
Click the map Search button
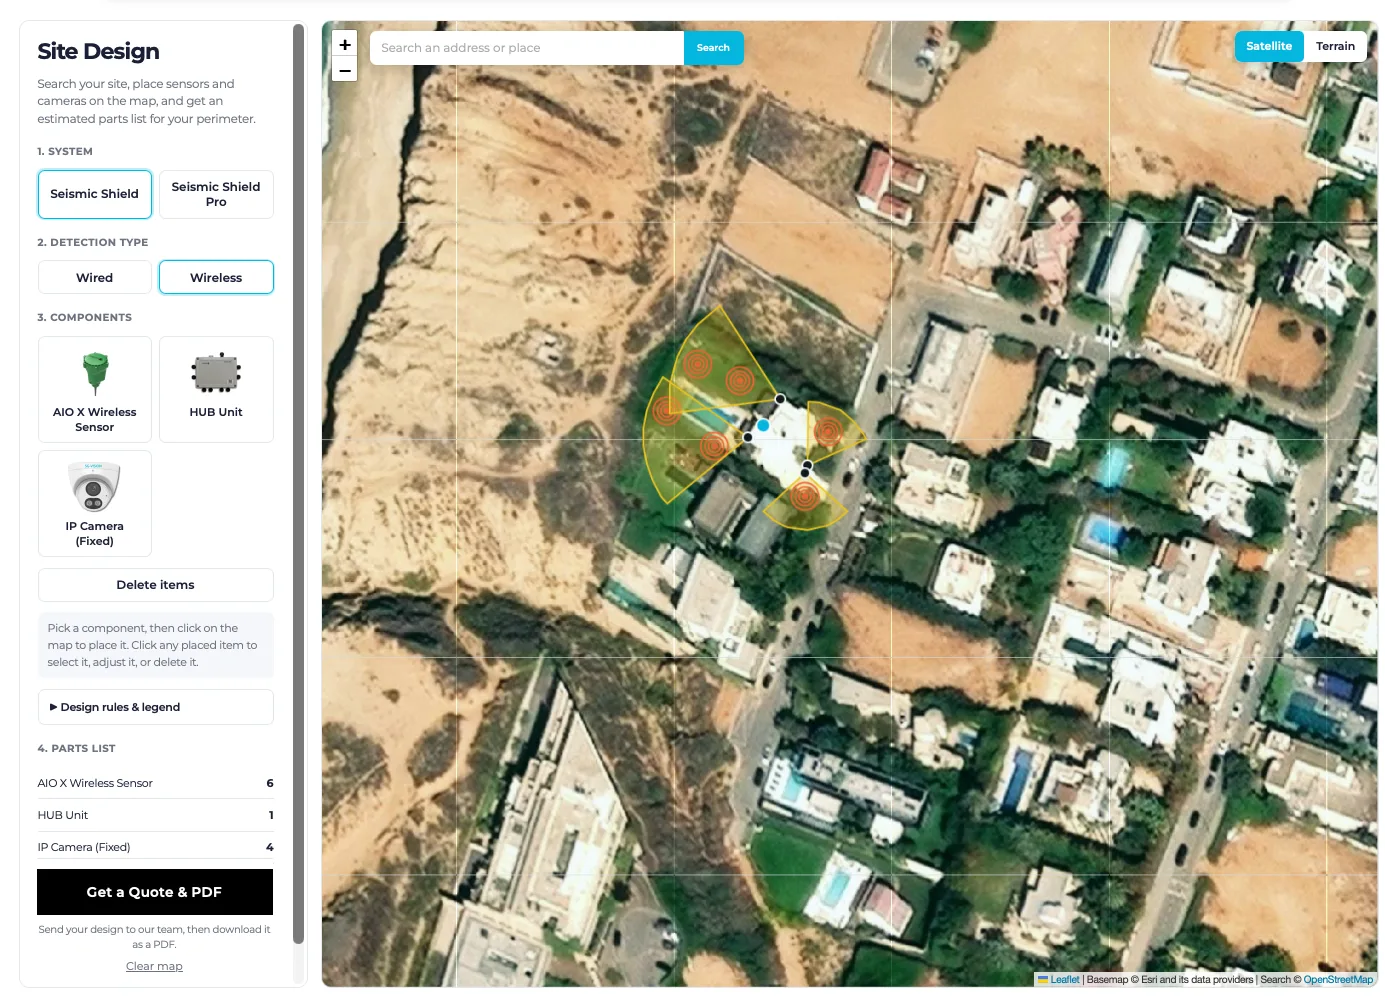(713, 48)
